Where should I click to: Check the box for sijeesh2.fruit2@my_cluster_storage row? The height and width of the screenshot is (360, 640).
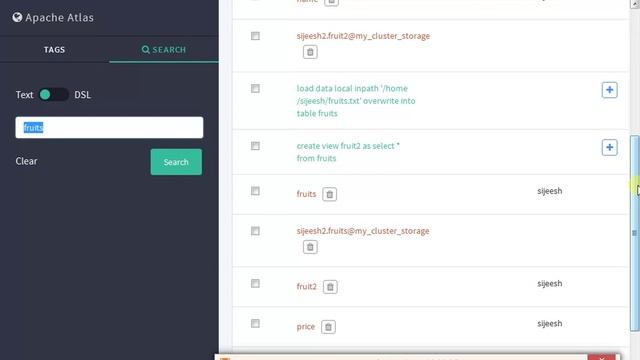coord(255,36)
